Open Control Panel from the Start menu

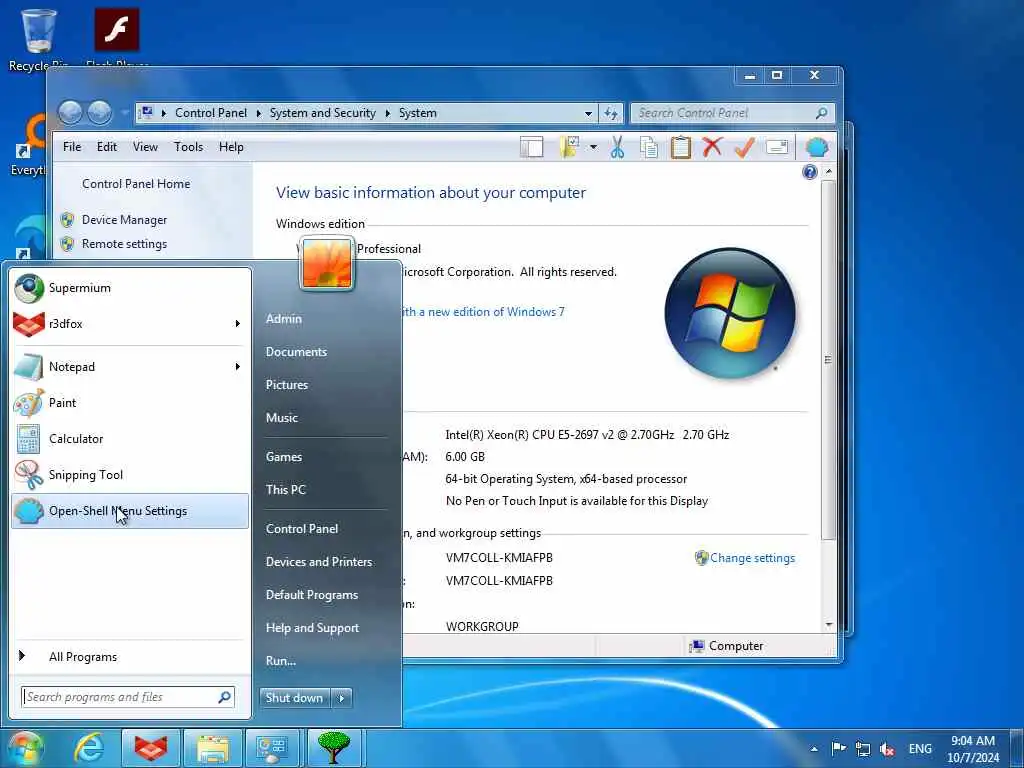(302, 529)
